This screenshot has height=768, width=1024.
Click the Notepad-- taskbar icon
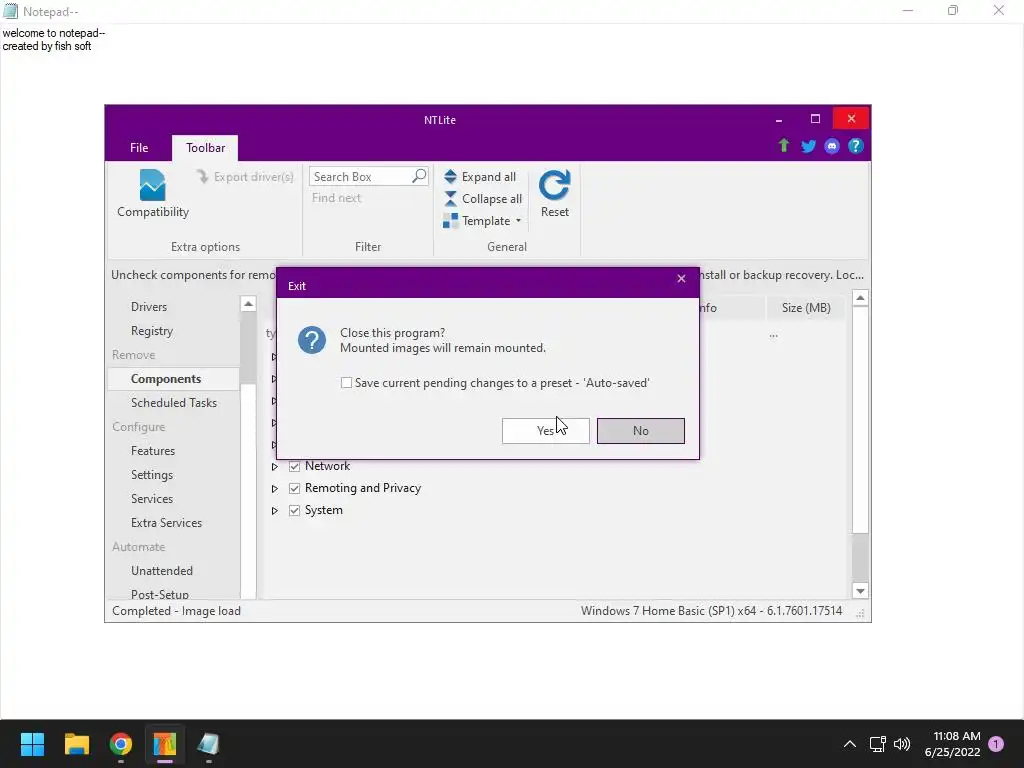click(209, 744)
